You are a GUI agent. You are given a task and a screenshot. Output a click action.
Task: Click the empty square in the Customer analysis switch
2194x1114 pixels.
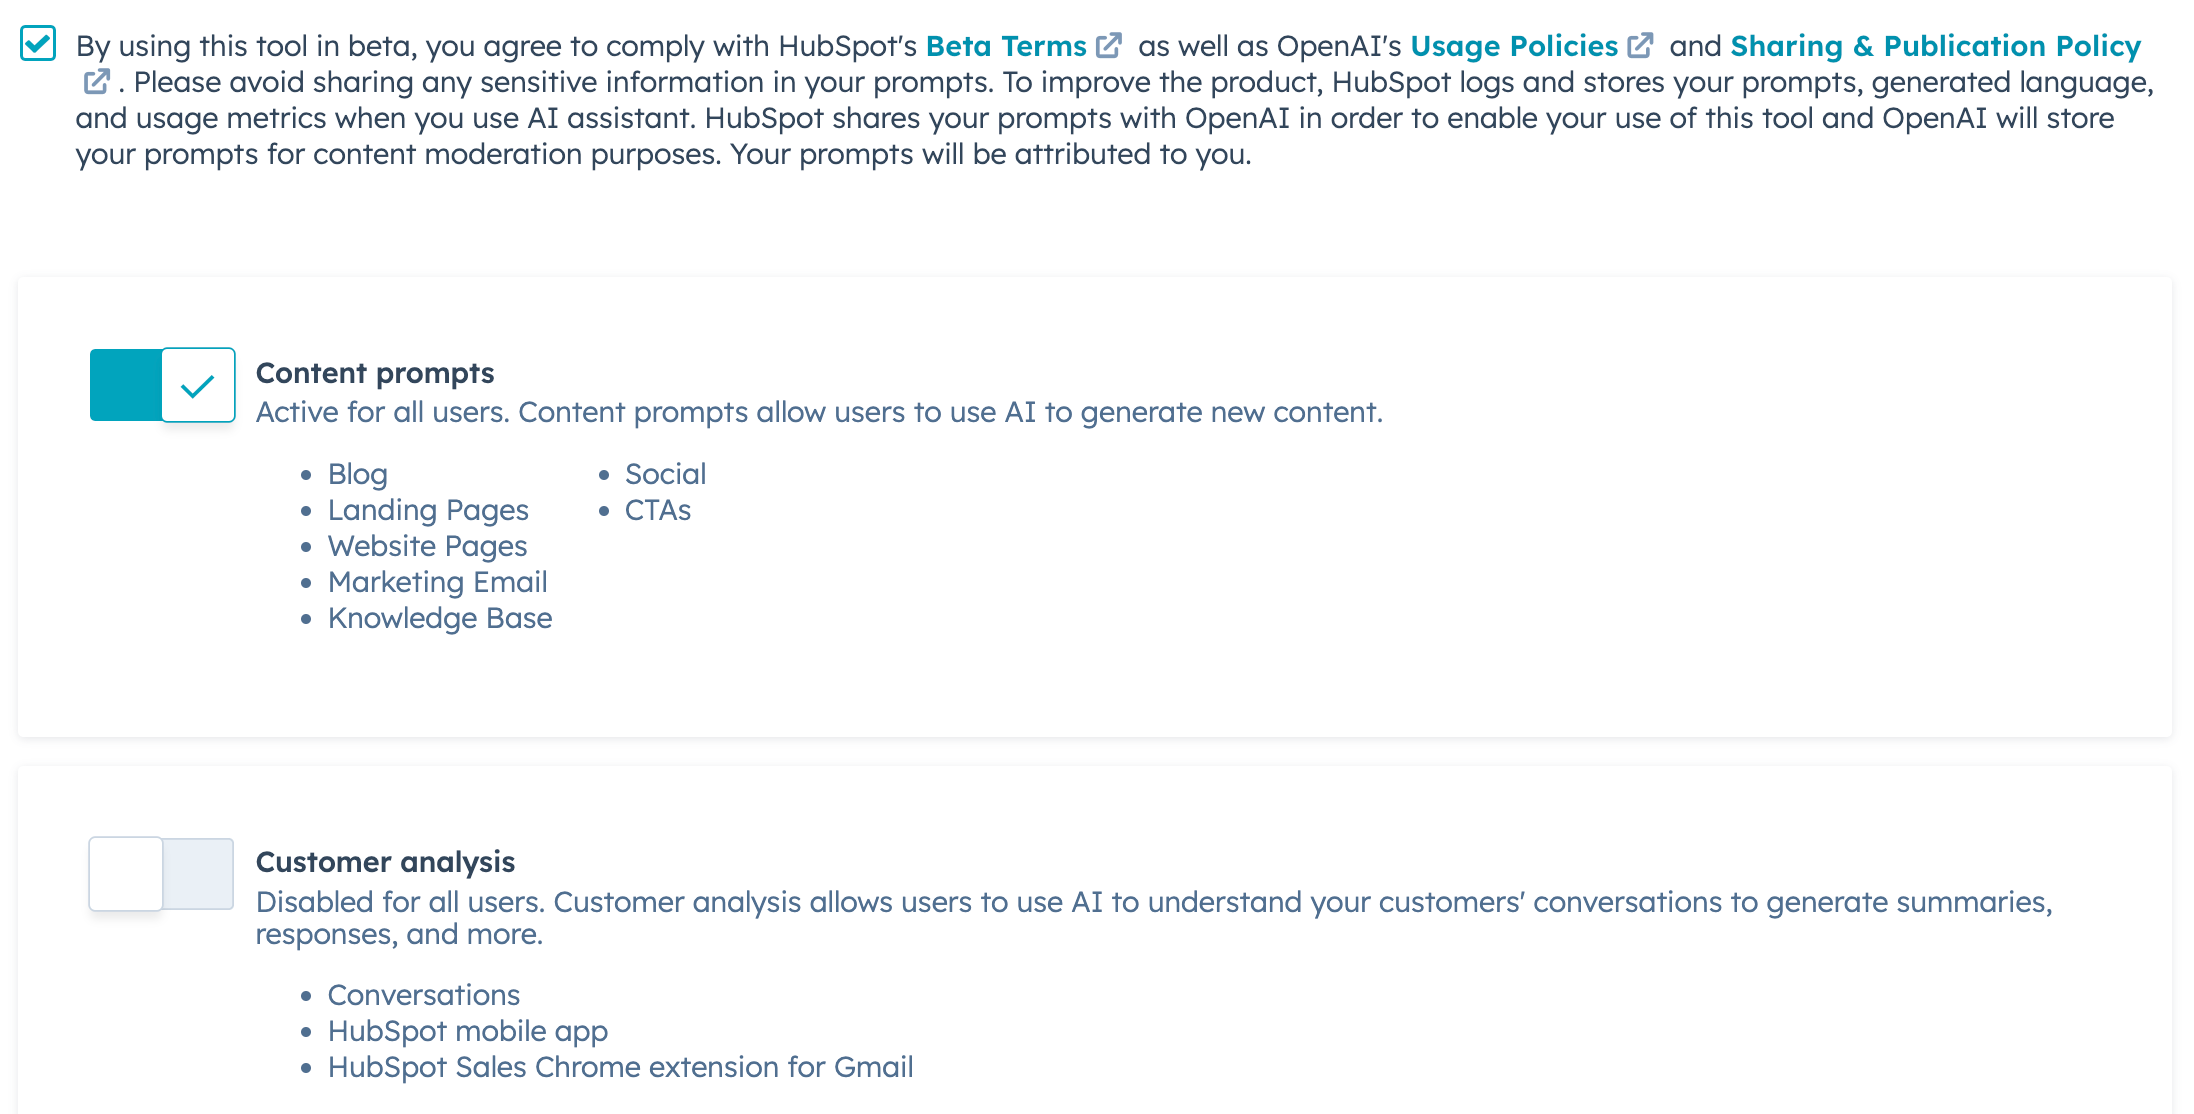[x=125, y=874]
